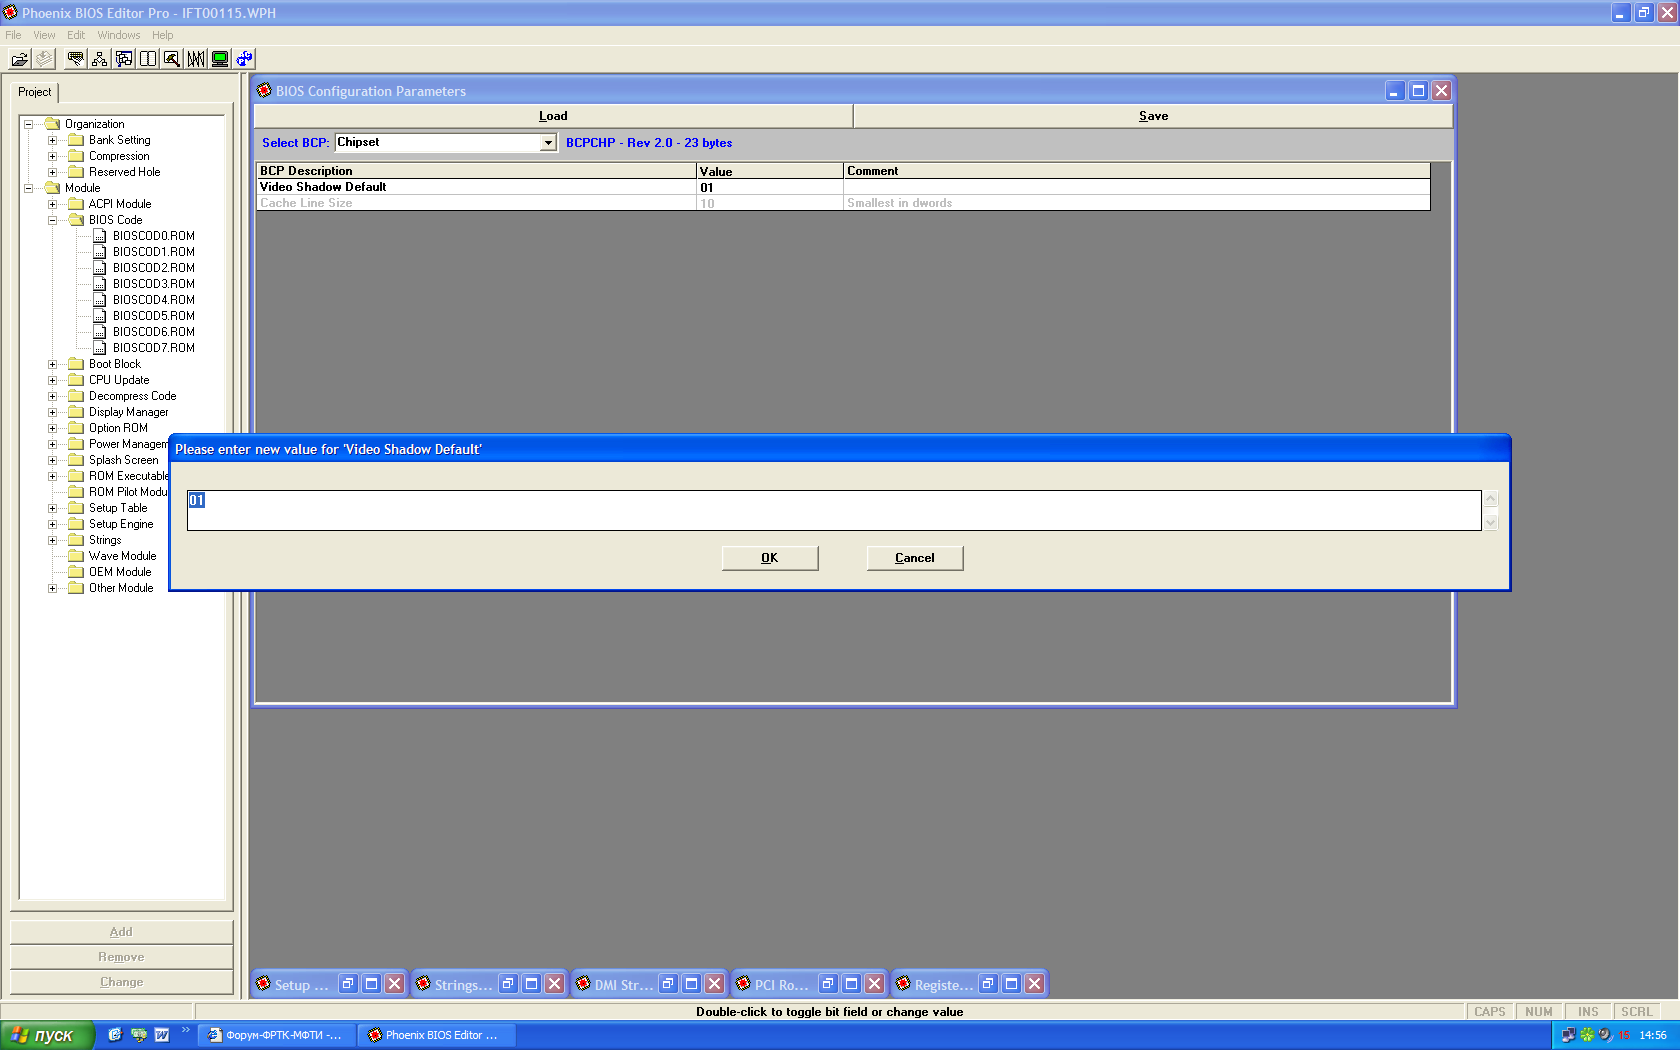
Task: Open the View menu
Action: point(44,35)
